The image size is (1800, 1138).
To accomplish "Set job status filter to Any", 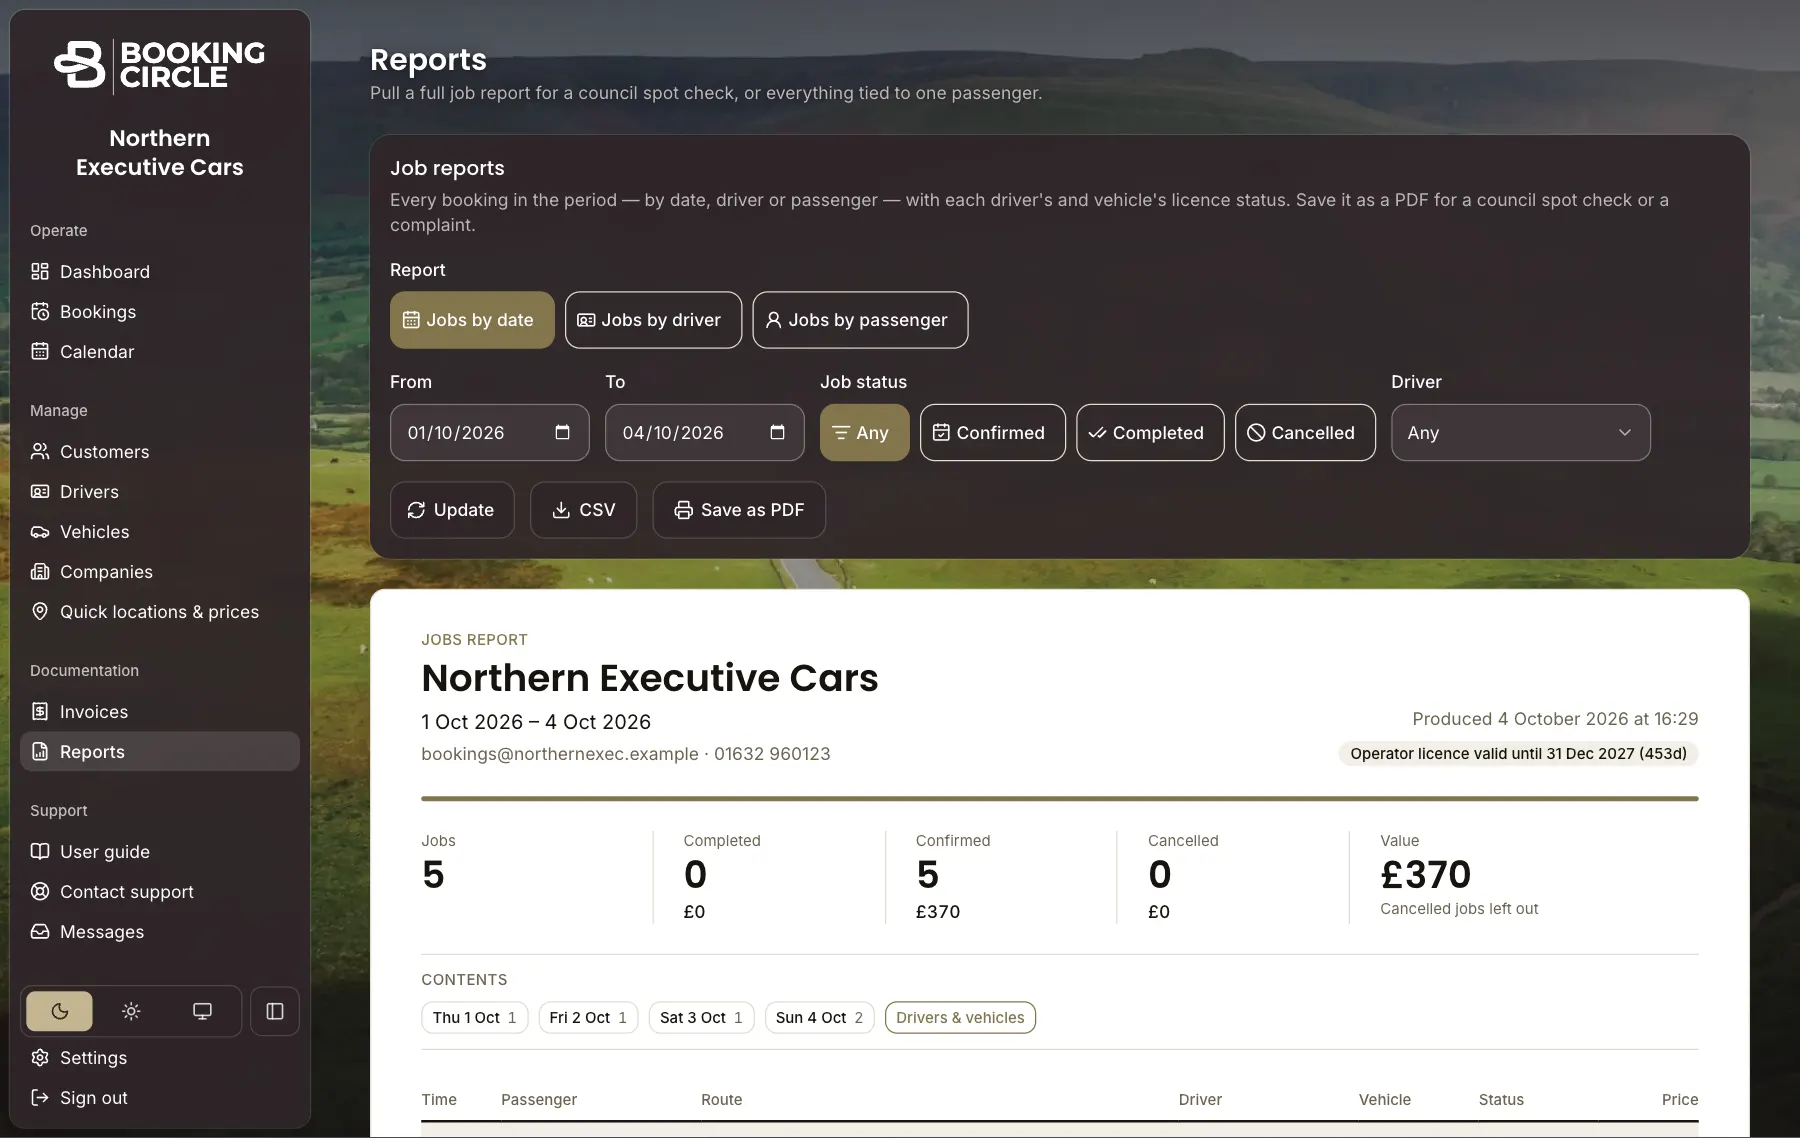I will pyautogui.click(x=865, y=433).
